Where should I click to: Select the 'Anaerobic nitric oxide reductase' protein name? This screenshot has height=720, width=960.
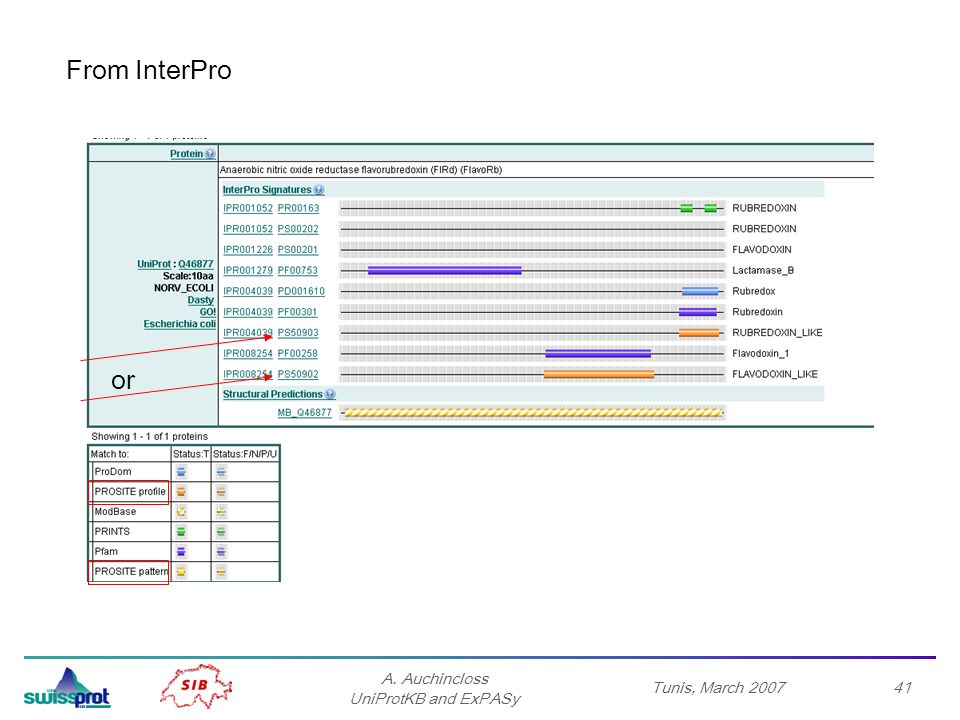pyautogui.click(x=361, y=170)
